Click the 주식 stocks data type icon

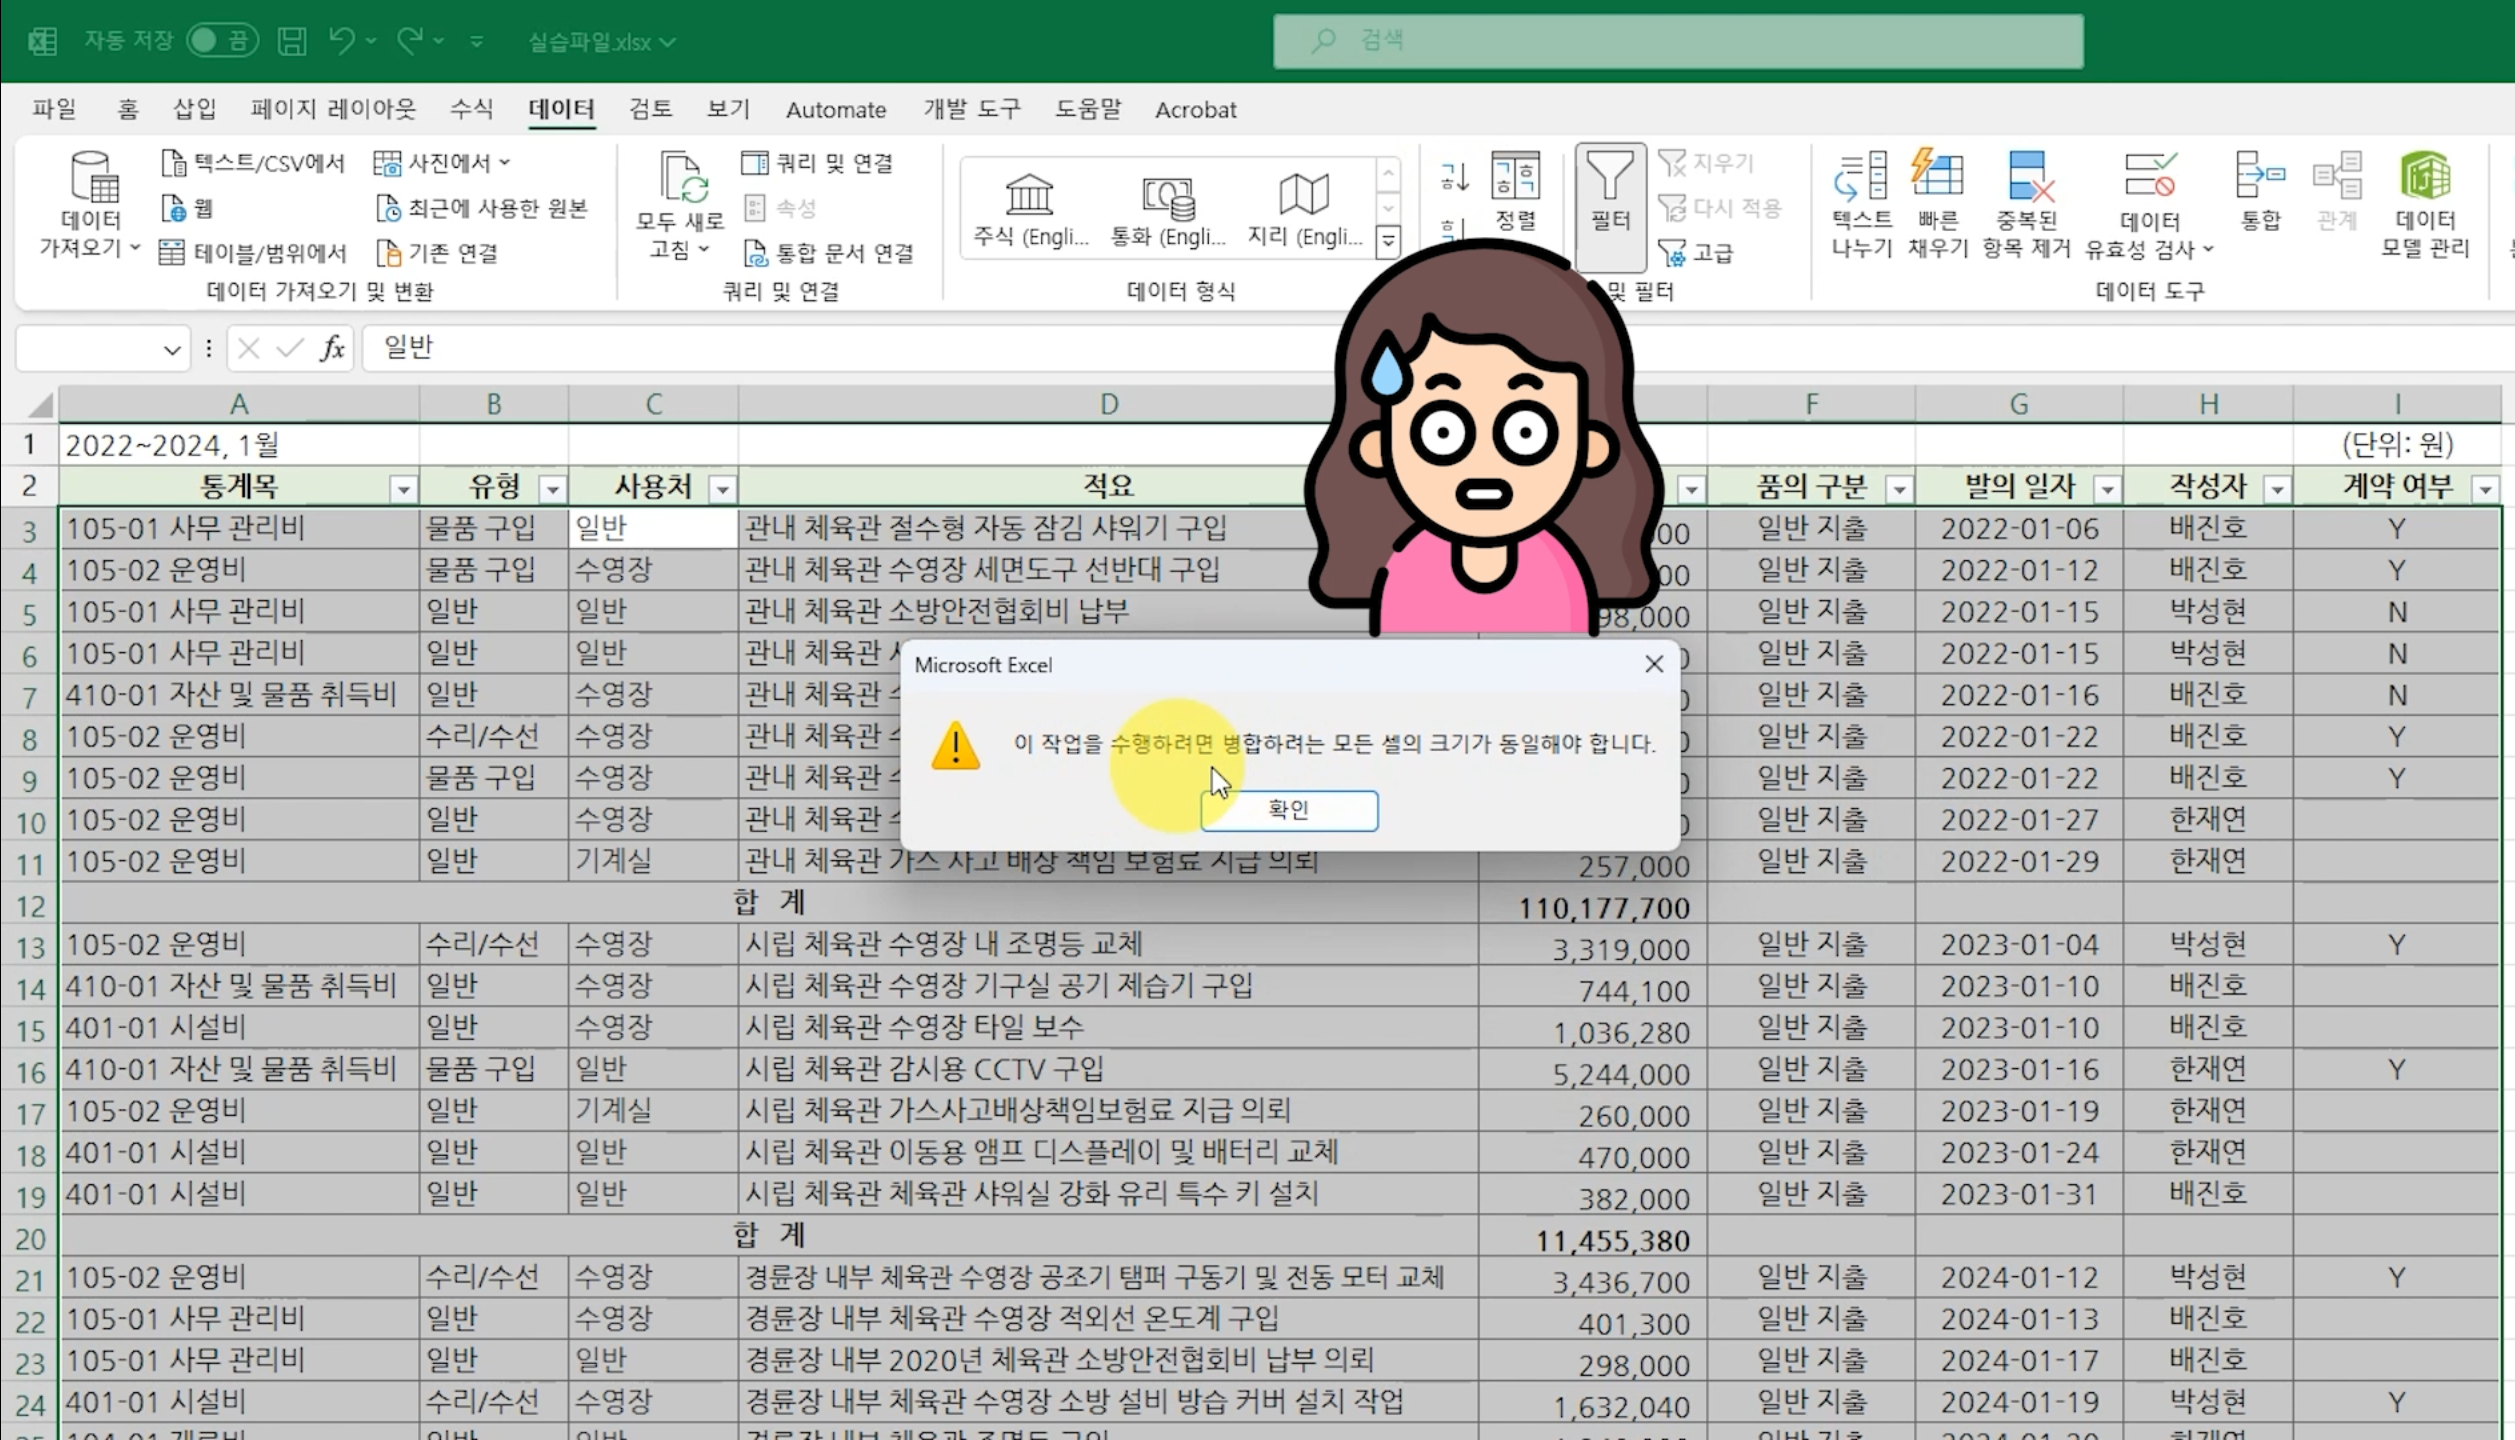click(1029, 196)
